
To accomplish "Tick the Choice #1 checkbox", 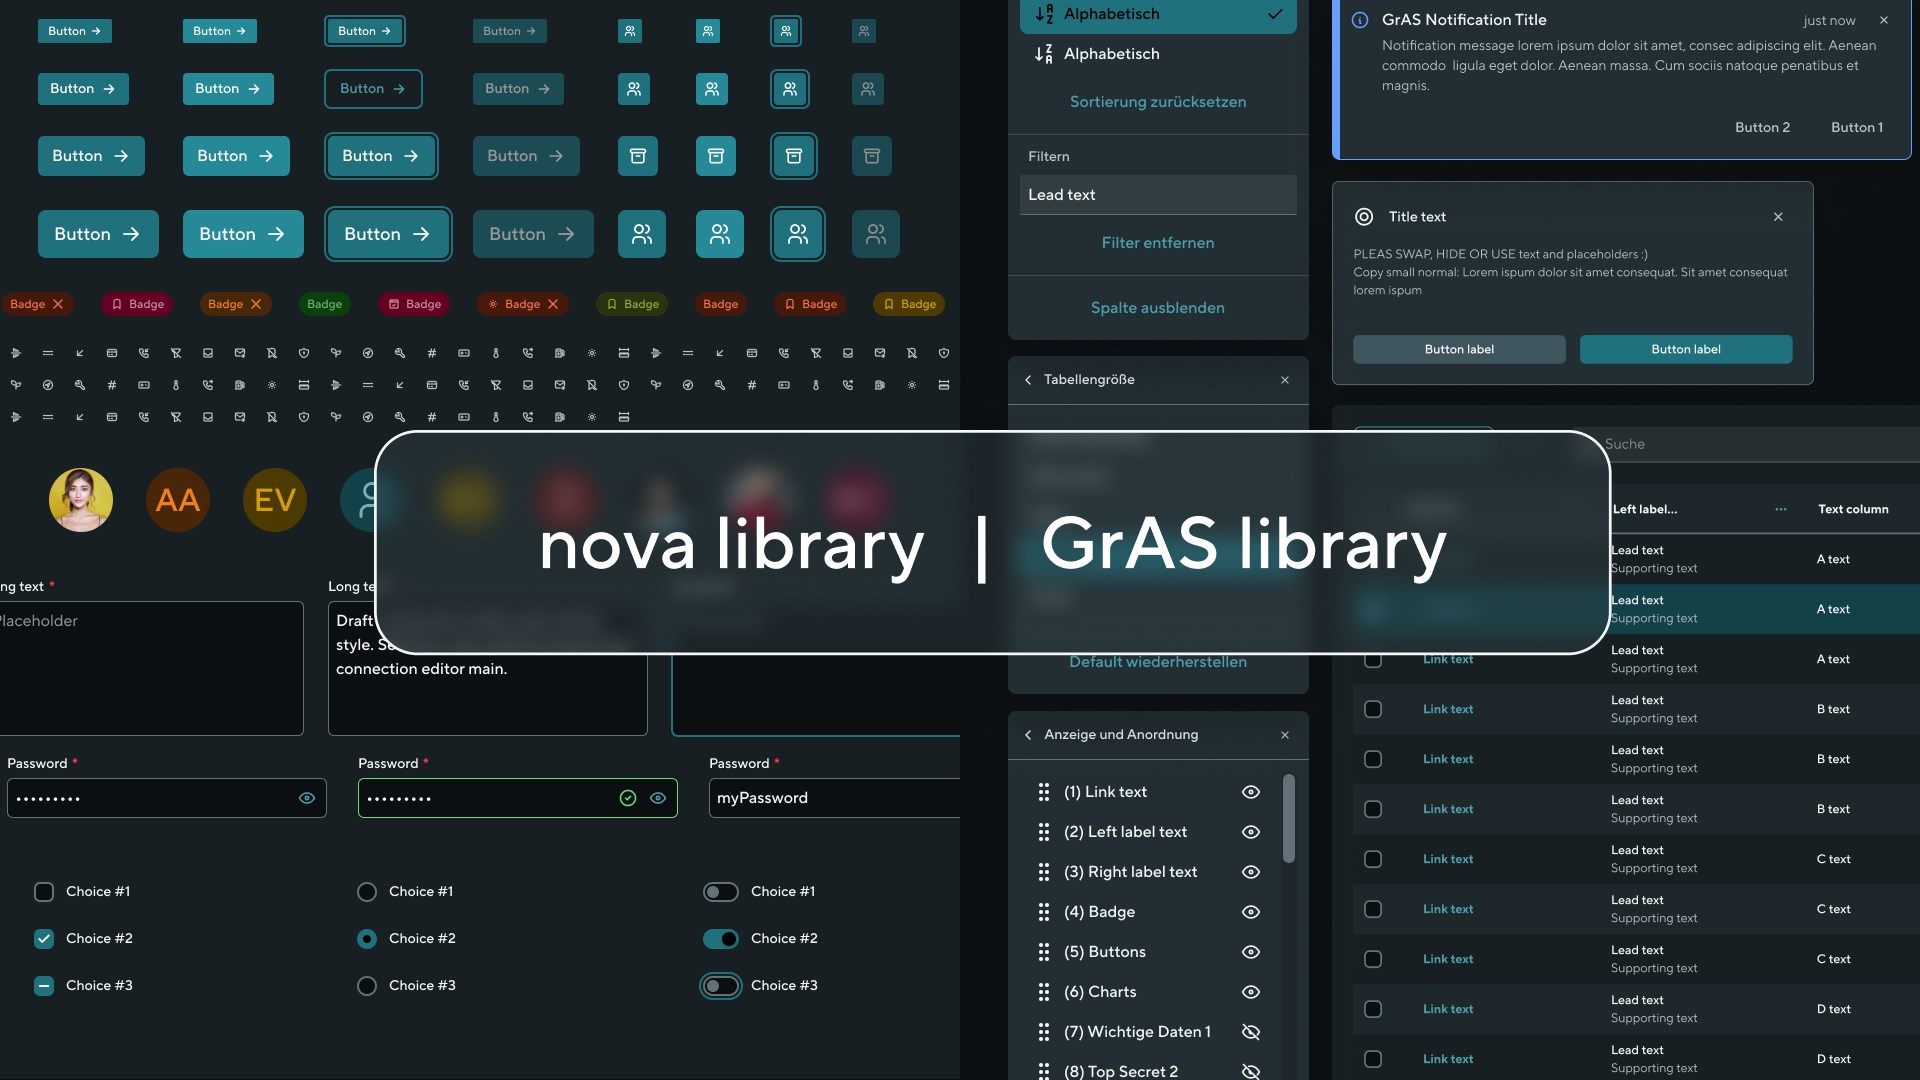I will 44,892.
